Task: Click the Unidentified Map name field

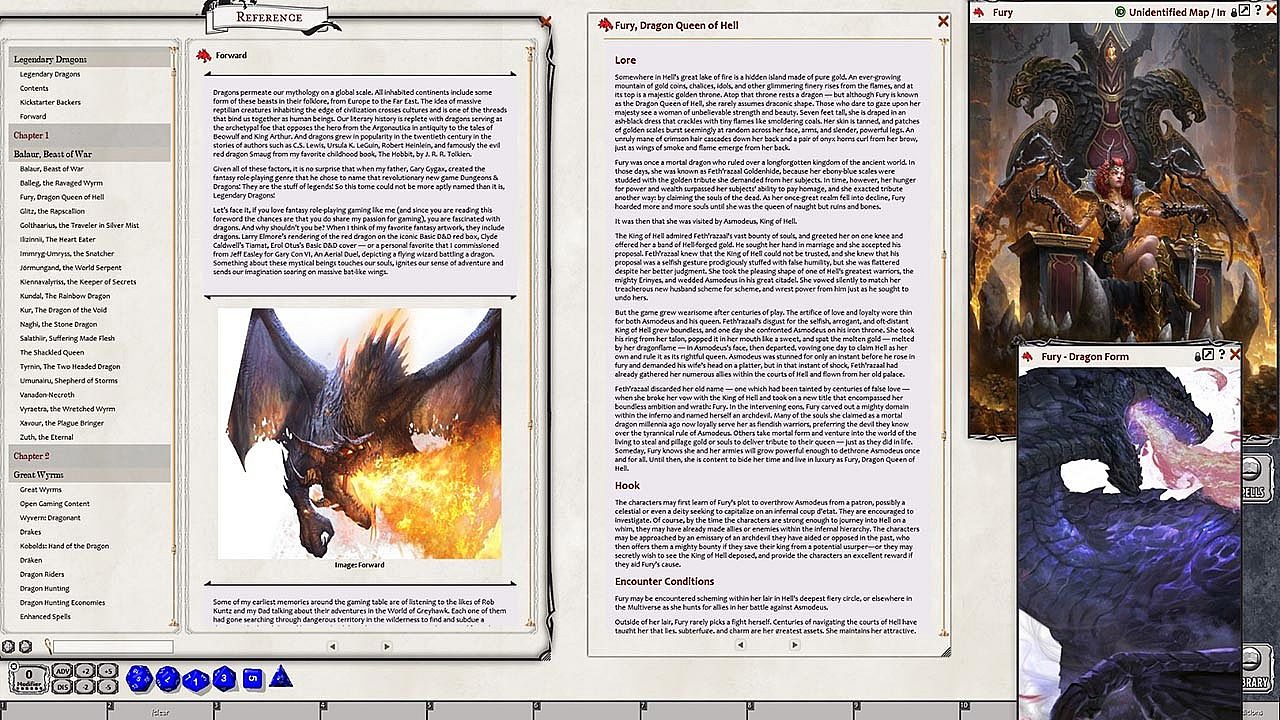Action: coord(1177,12)
